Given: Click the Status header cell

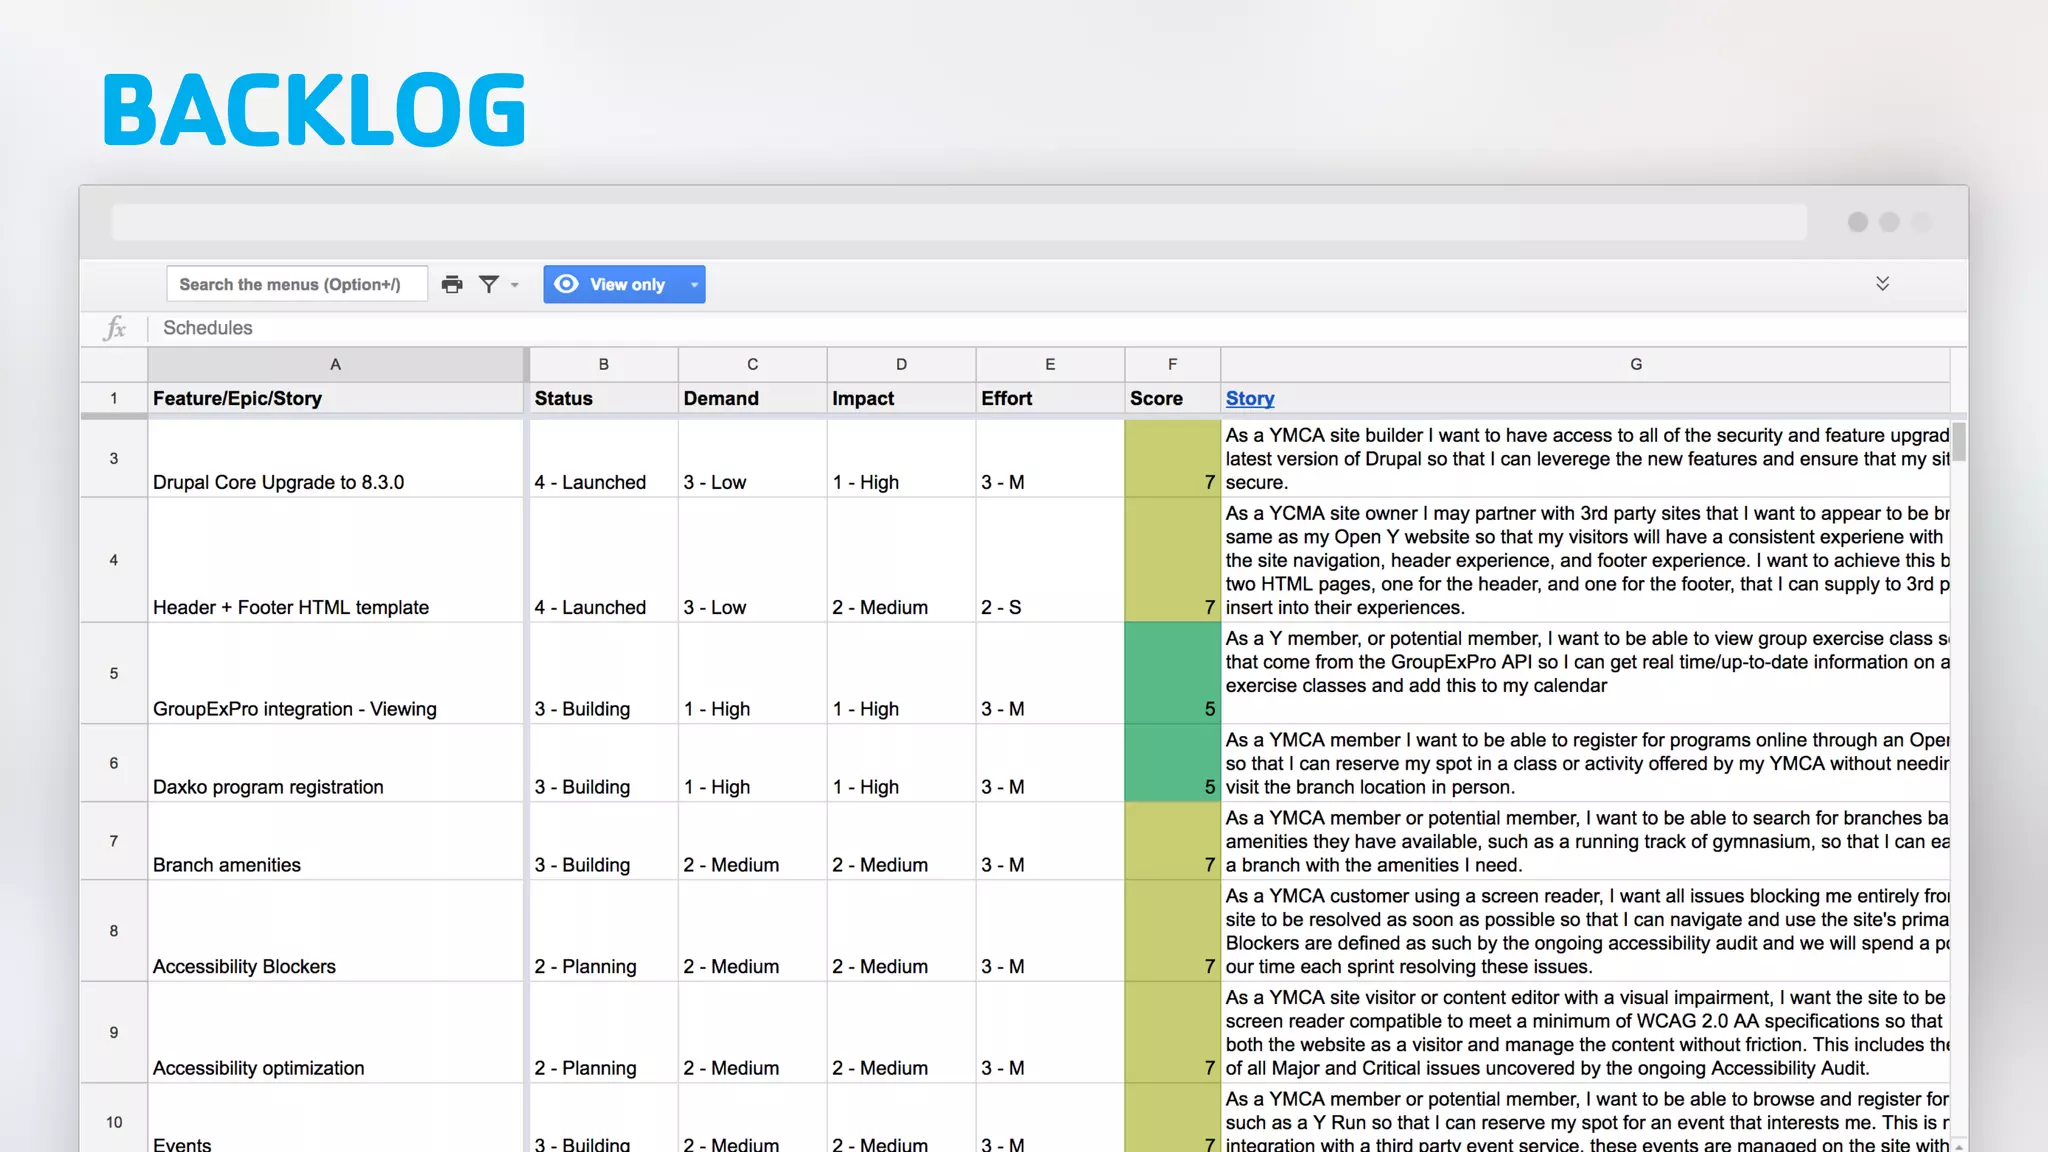Looking at the screenshot, I should pos(604,398).
